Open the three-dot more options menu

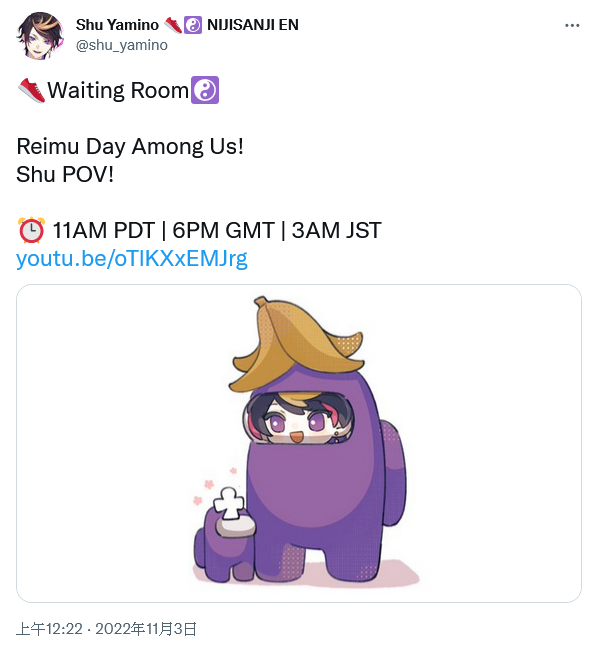(572, 25)
